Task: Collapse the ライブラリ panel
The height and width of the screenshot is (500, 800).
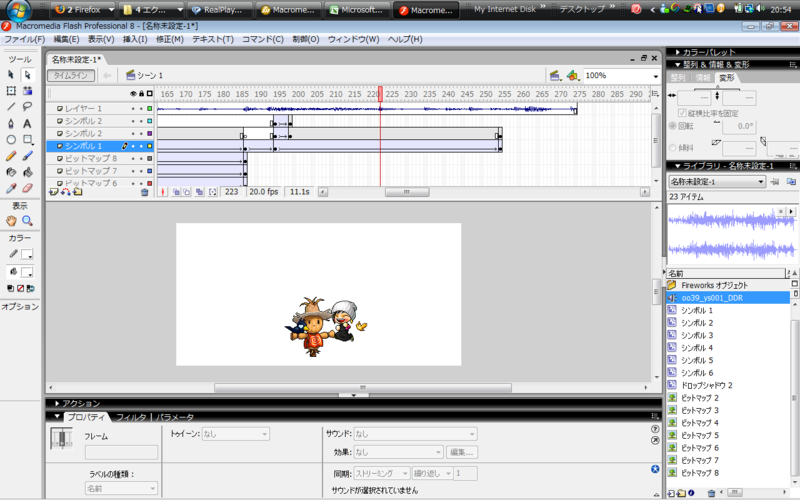Action: coord(678,166)
